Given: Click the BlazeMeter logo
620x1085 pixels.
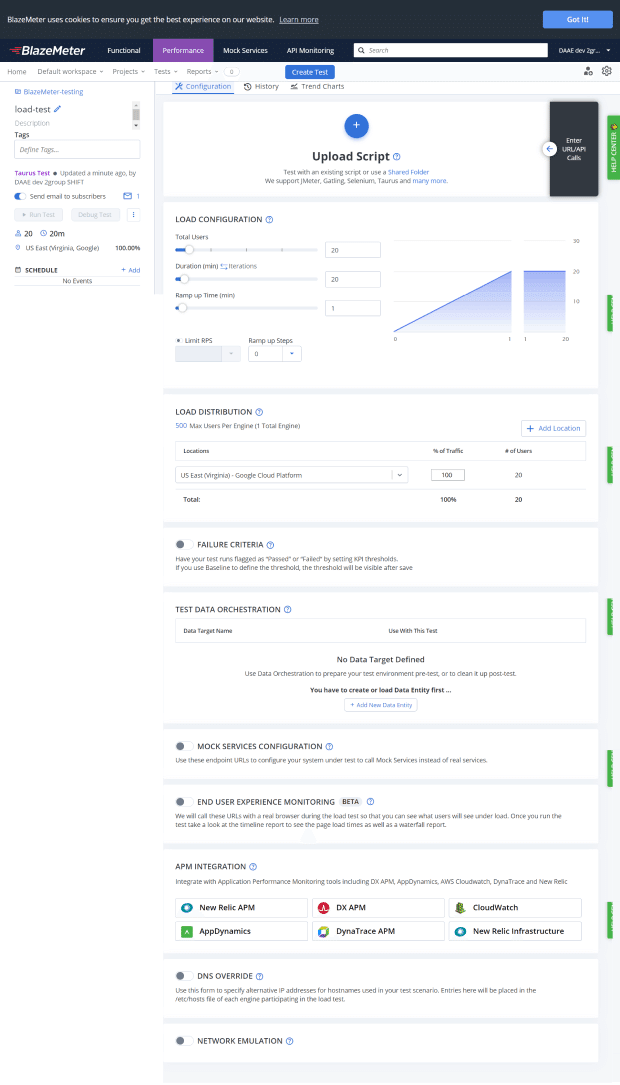Looking at the screenshot, I should pyautogui.click(x=47, y=51).
